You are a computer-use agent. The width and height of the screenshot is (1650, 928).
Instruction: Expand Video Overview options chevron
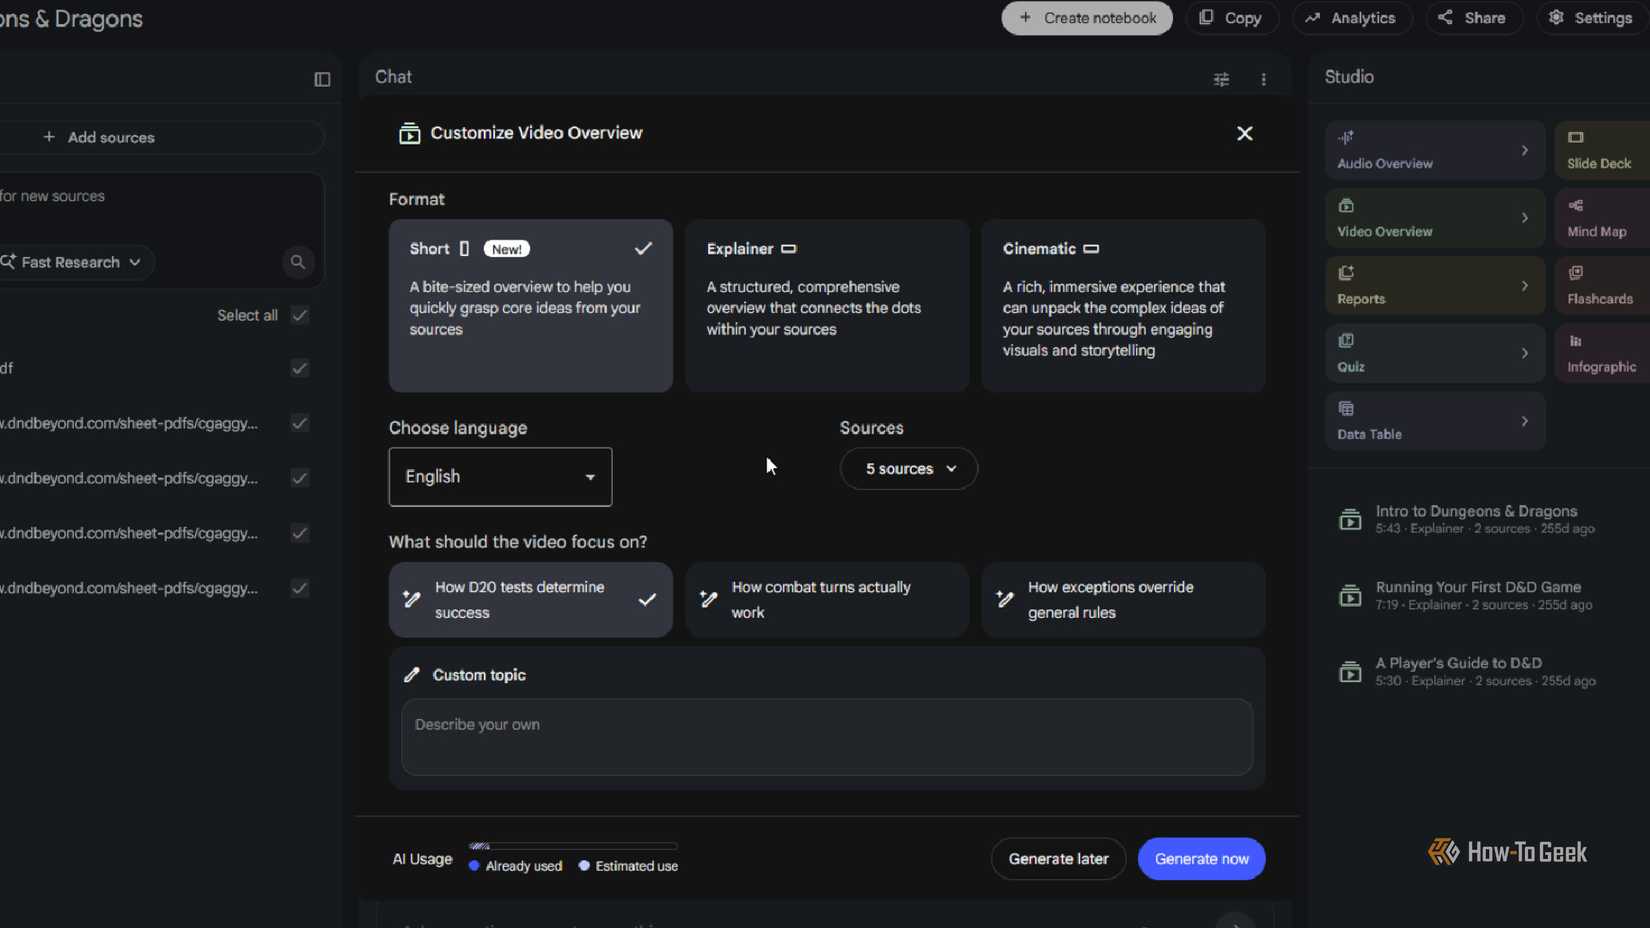[x=1524, y=218]
